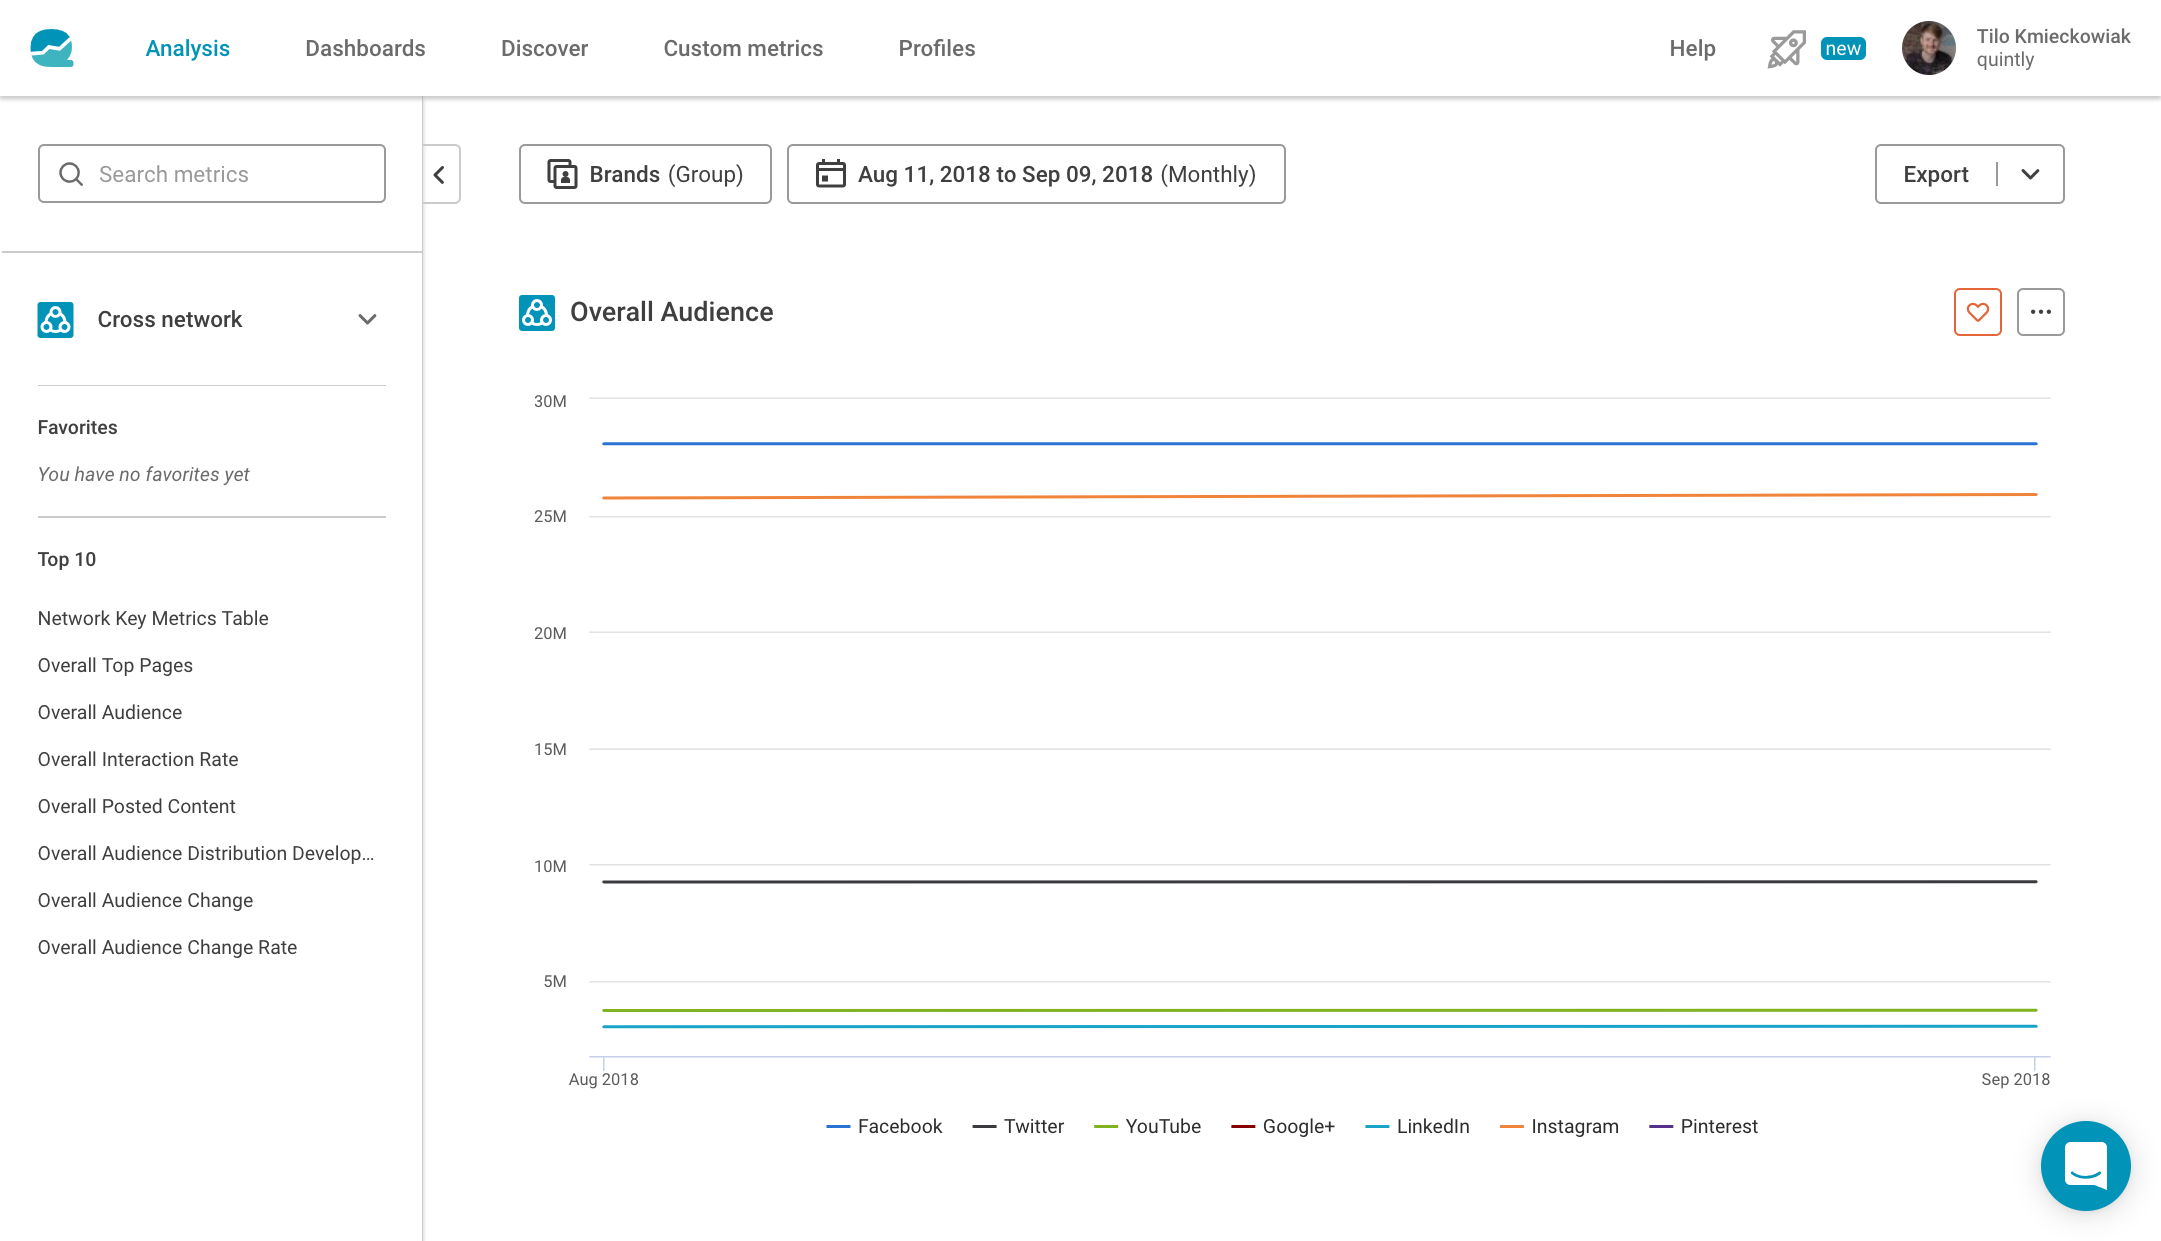Screen dimensions: 2161x1241
Task: Click the Export dropdown arrow icon
Action: tap(2033, 174)
